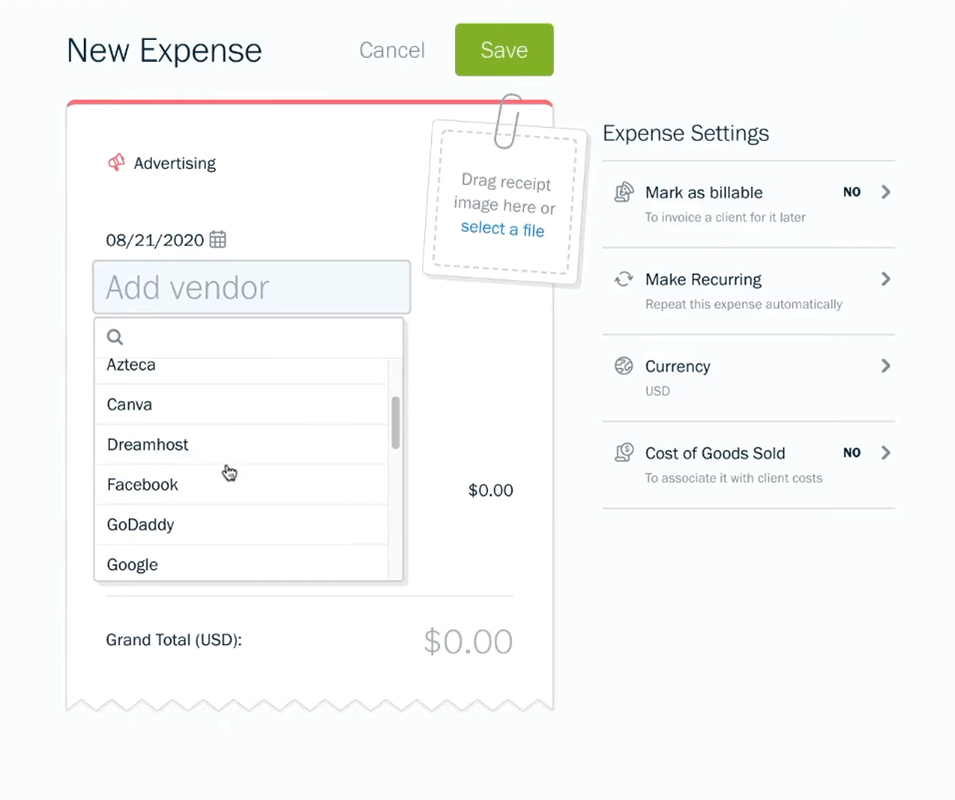The width and height of the screenshot is (955, 800).
Task: Click the Mark as billable title
Action: 704,192
